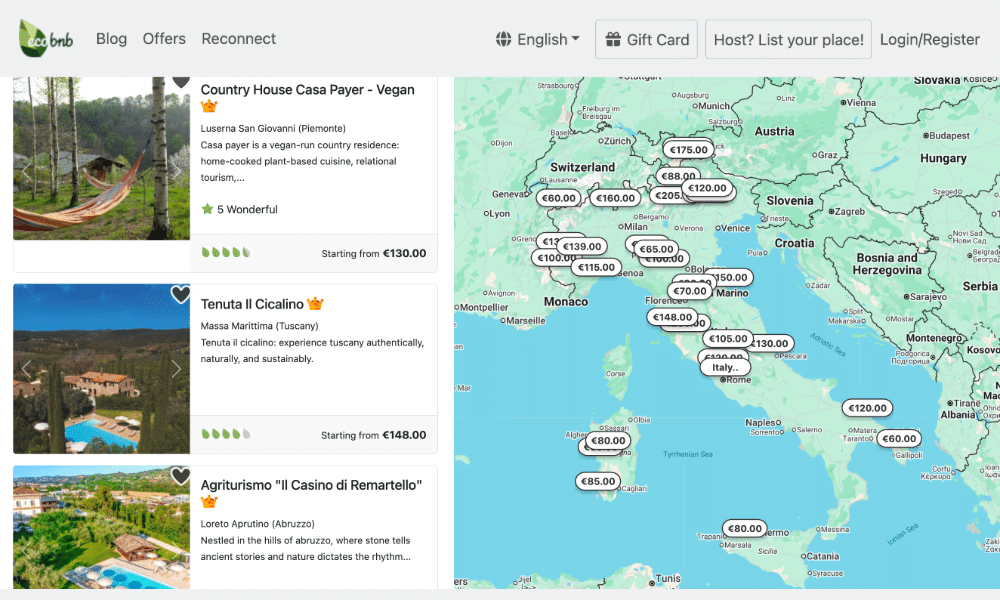Open Login/Register link
The height and width of the screenshot is (600, 1000).
point(929,40)
